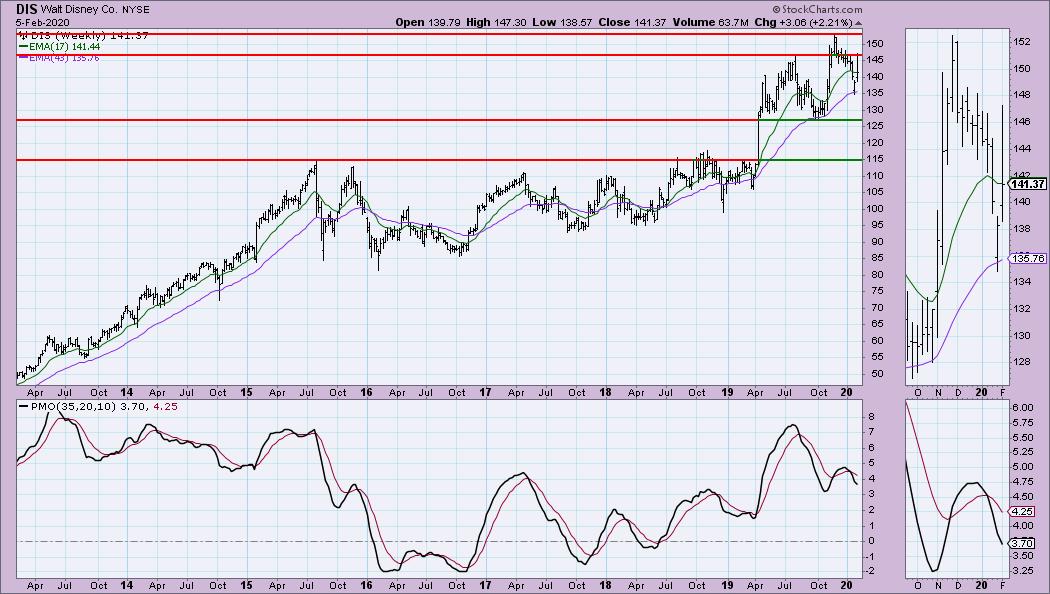The width and height of the screenshot is (1050, 594).
Task: Click the 15 year label on price chart axis
Action: (x=246, y=392)
